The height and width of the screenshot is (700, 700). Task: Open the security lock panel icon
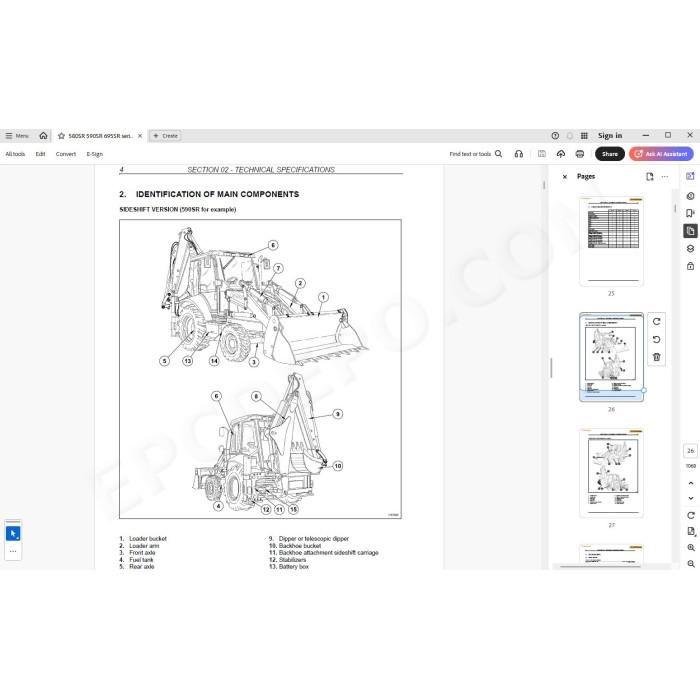pyautogui.click(x=690, y=266)
